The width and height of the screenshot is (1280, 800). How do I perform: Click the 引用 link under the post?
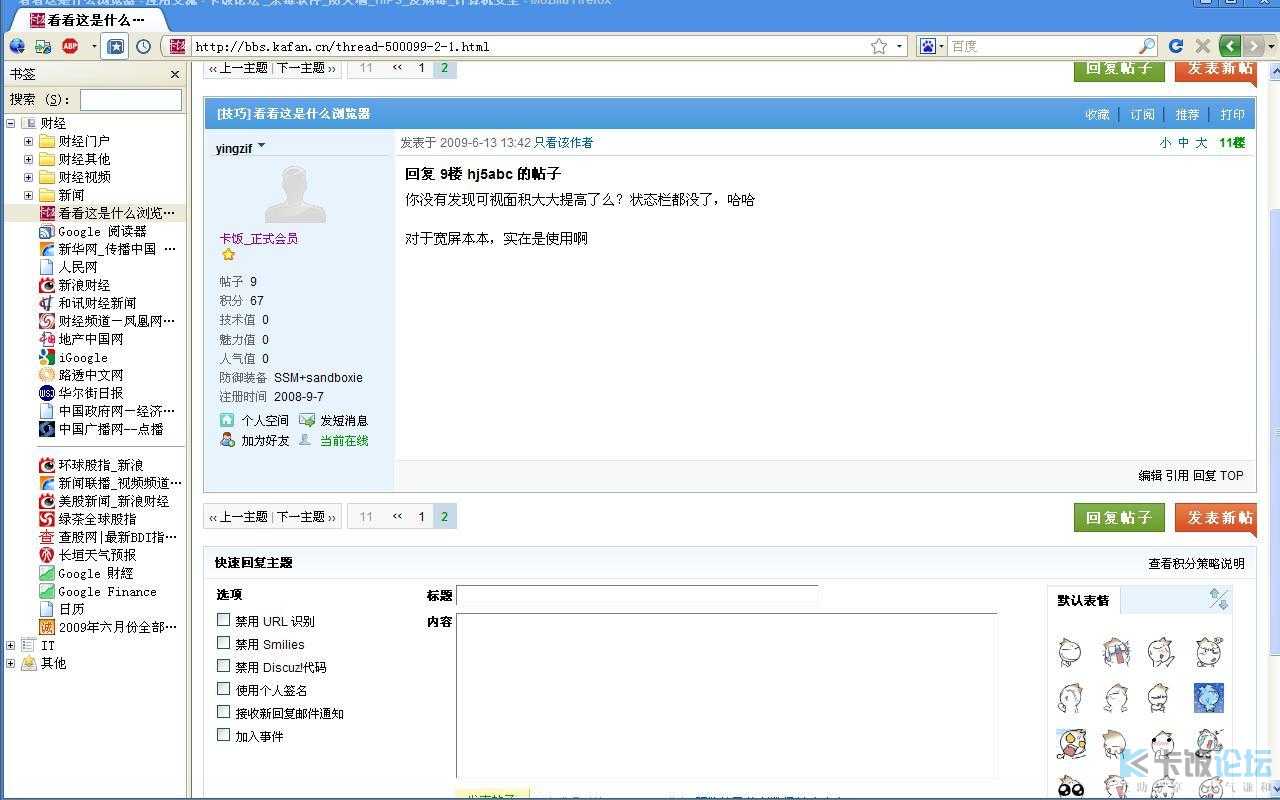point(1177,476)
